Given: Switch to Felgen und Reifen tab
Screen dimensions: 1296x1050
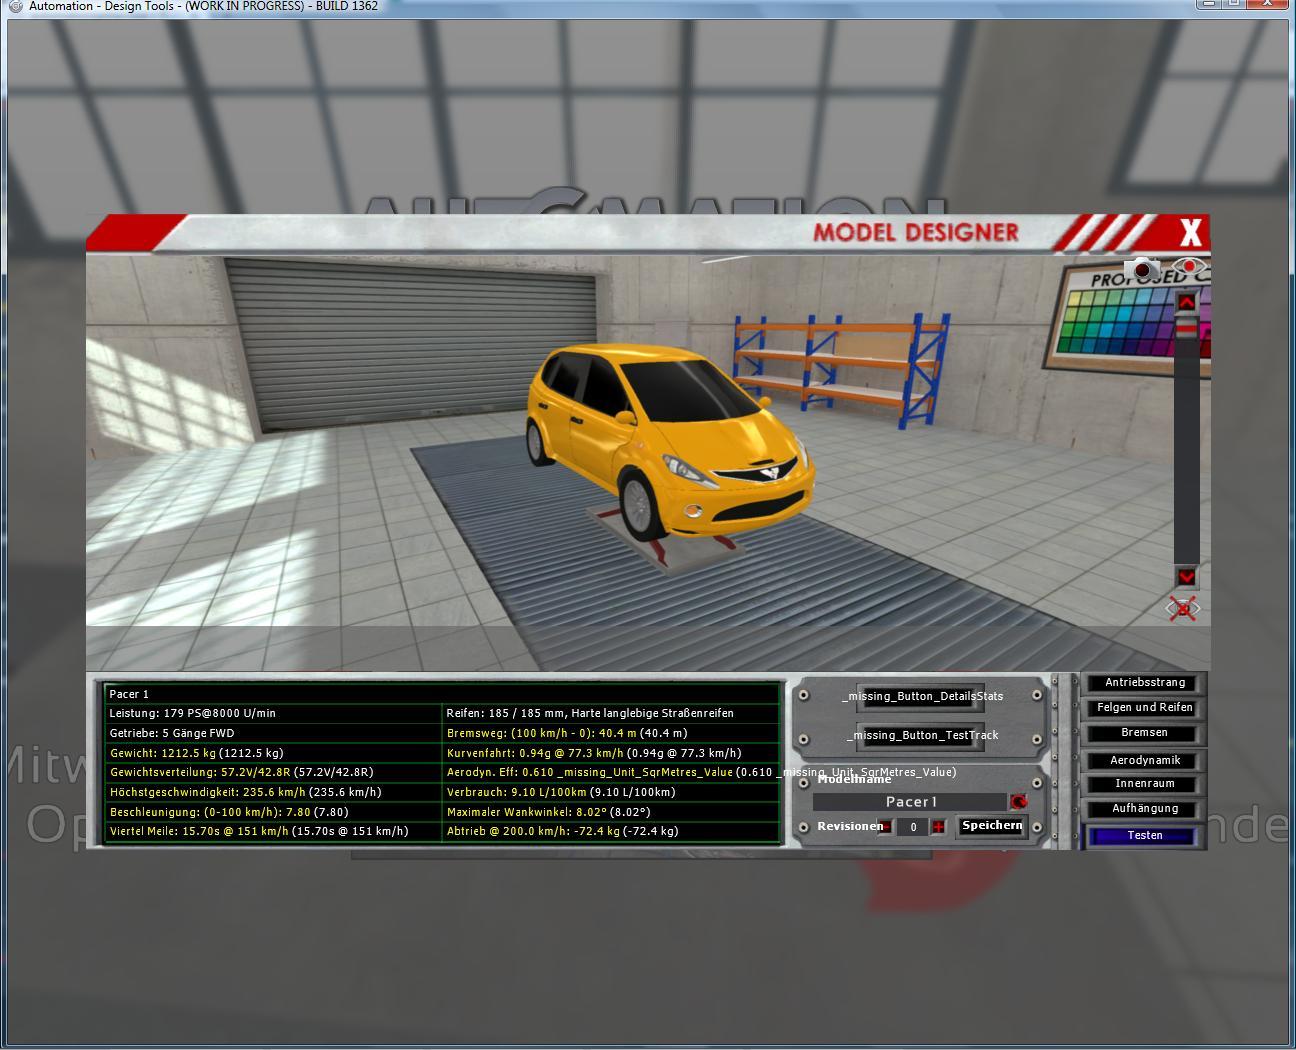Looking at the screenshot, I should 1144,708.
